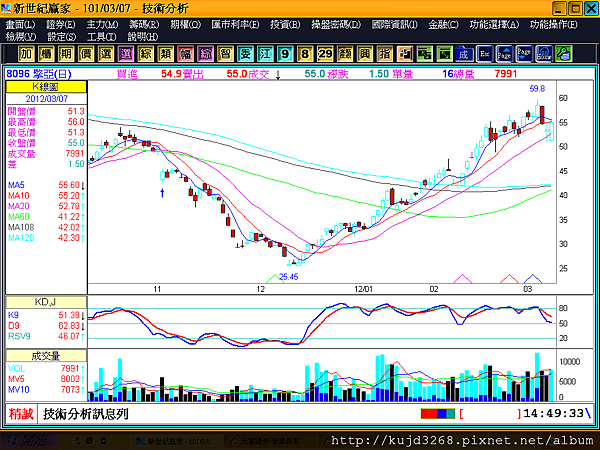
Task: Click the MV10 7073 value row
Action: click(46, 390)
